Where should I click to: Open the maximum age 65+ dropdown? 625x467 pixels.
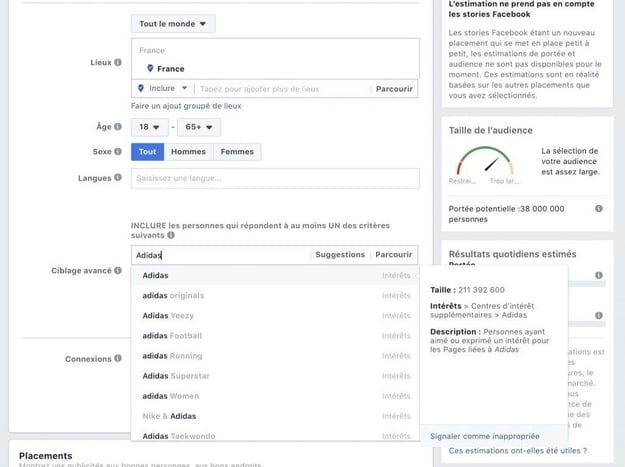[x=199, y=127]
